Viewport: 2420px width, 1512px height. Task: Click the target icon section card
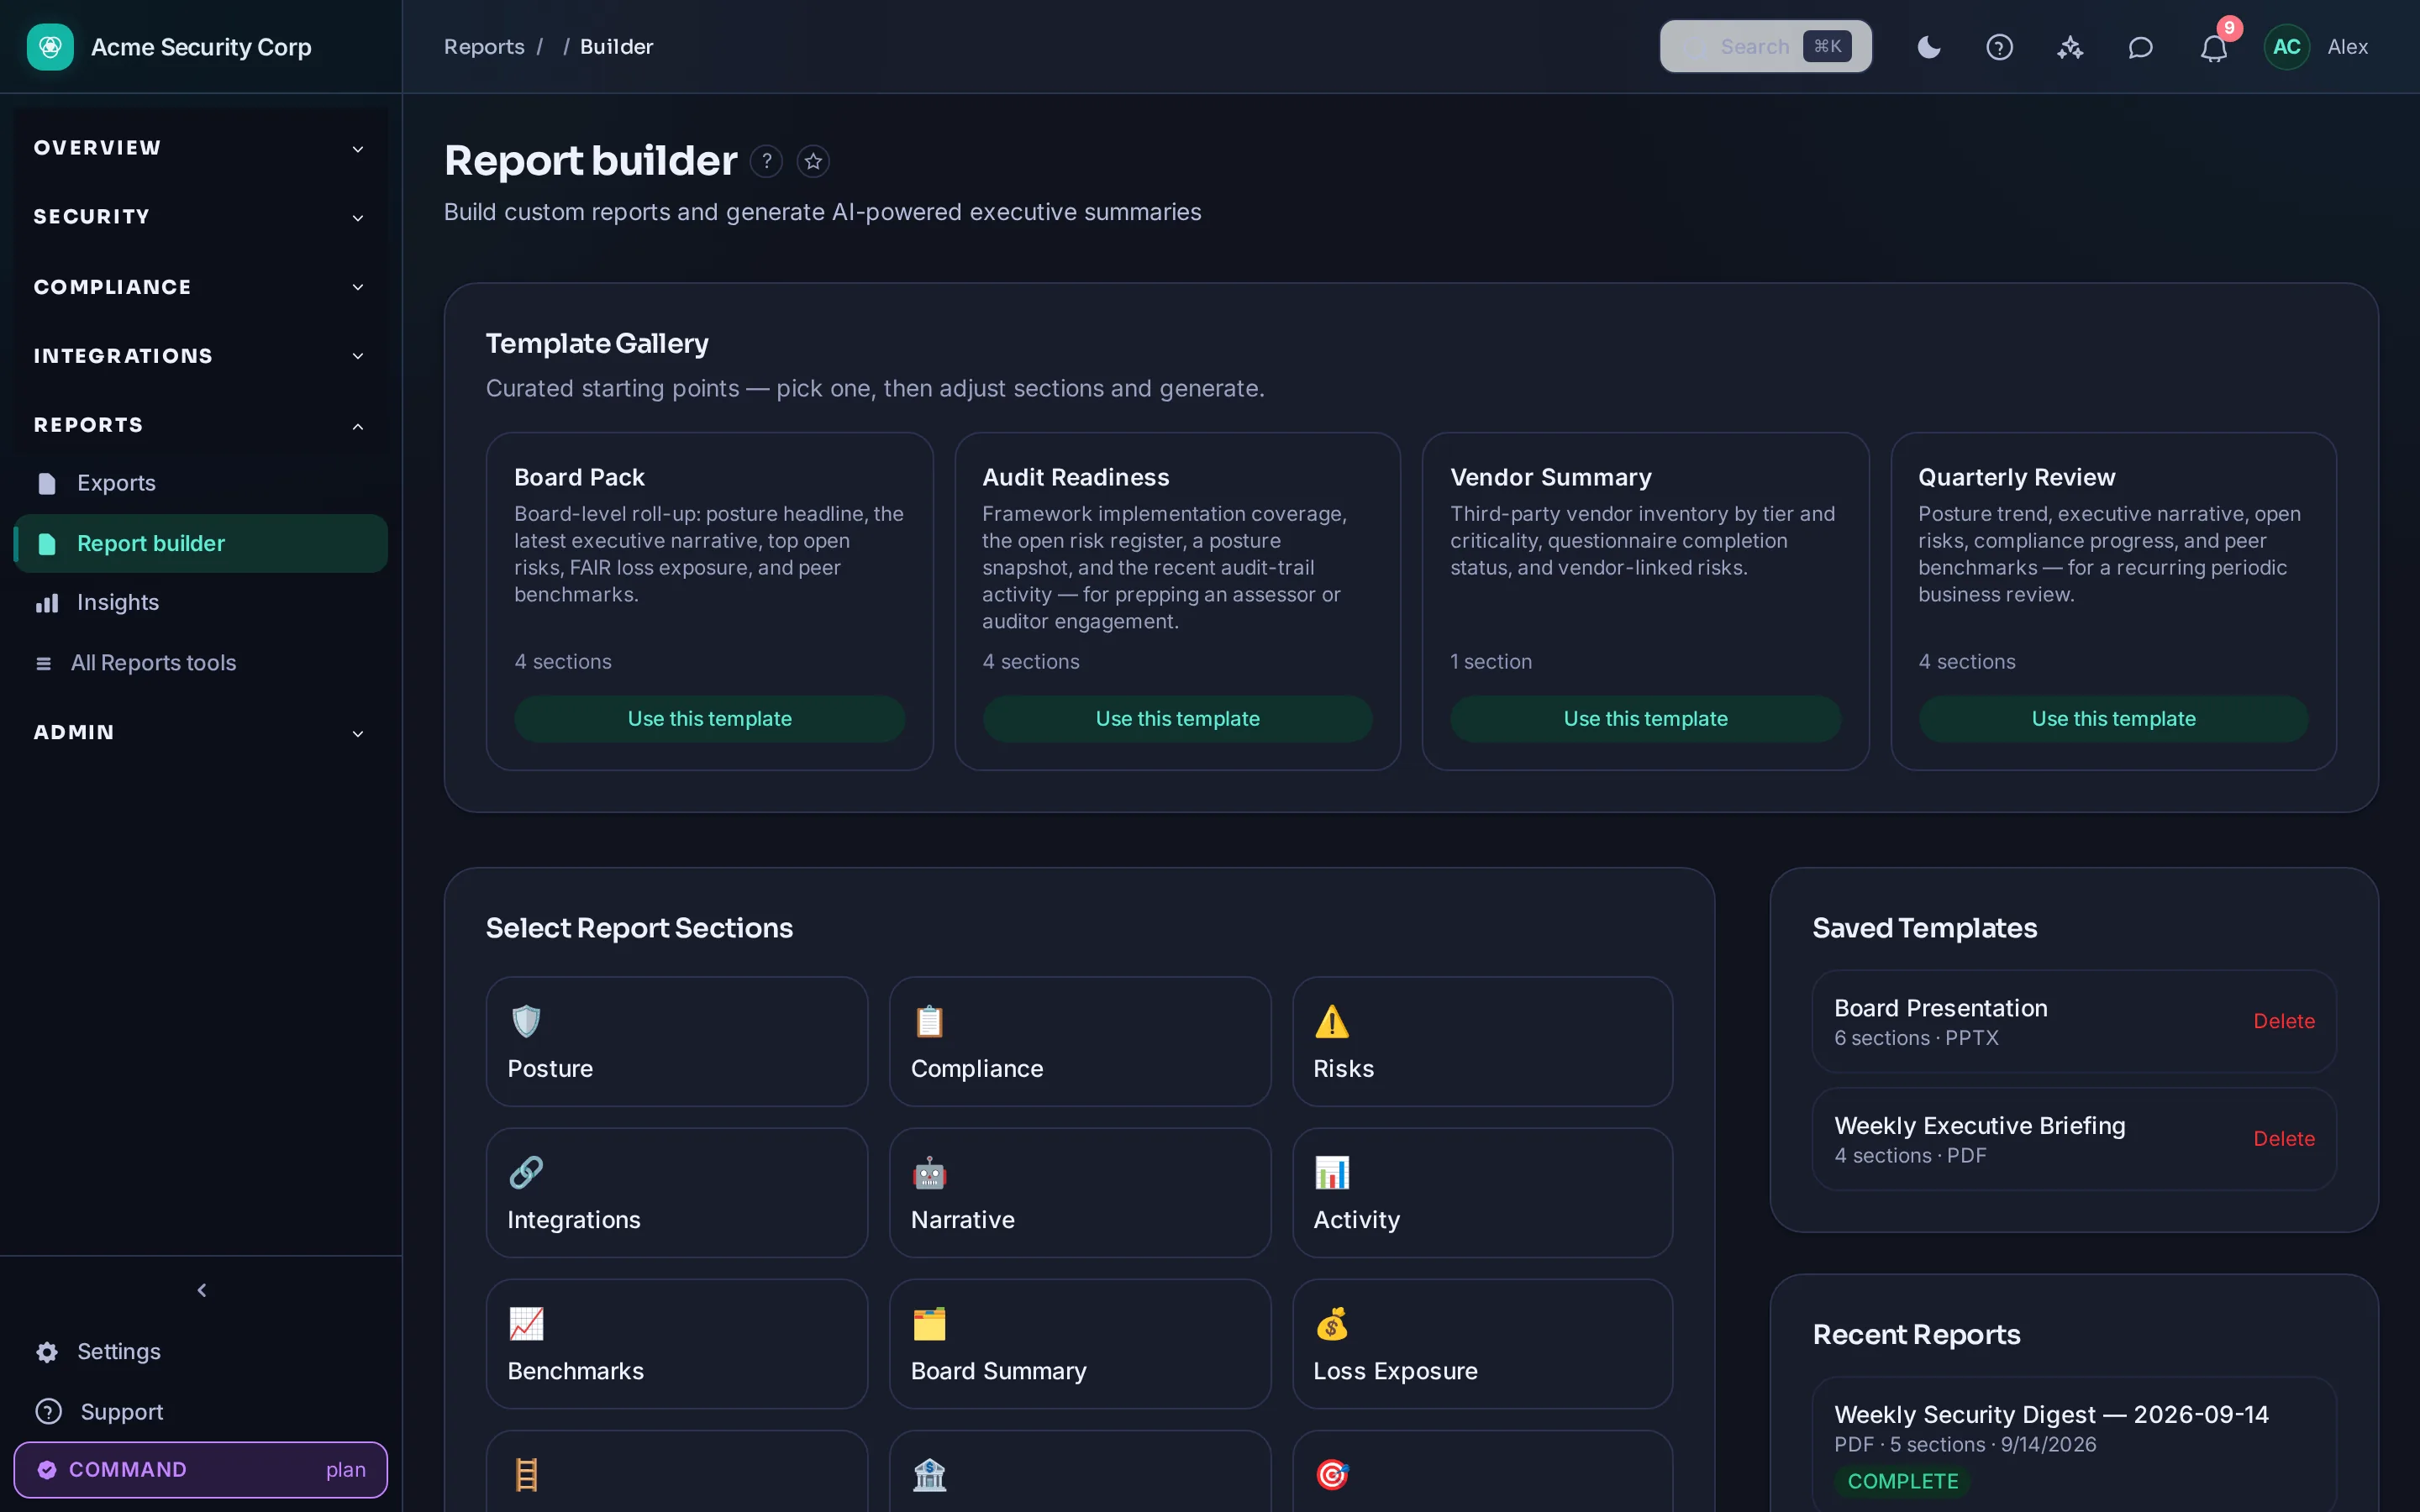pos(1482,1471)
